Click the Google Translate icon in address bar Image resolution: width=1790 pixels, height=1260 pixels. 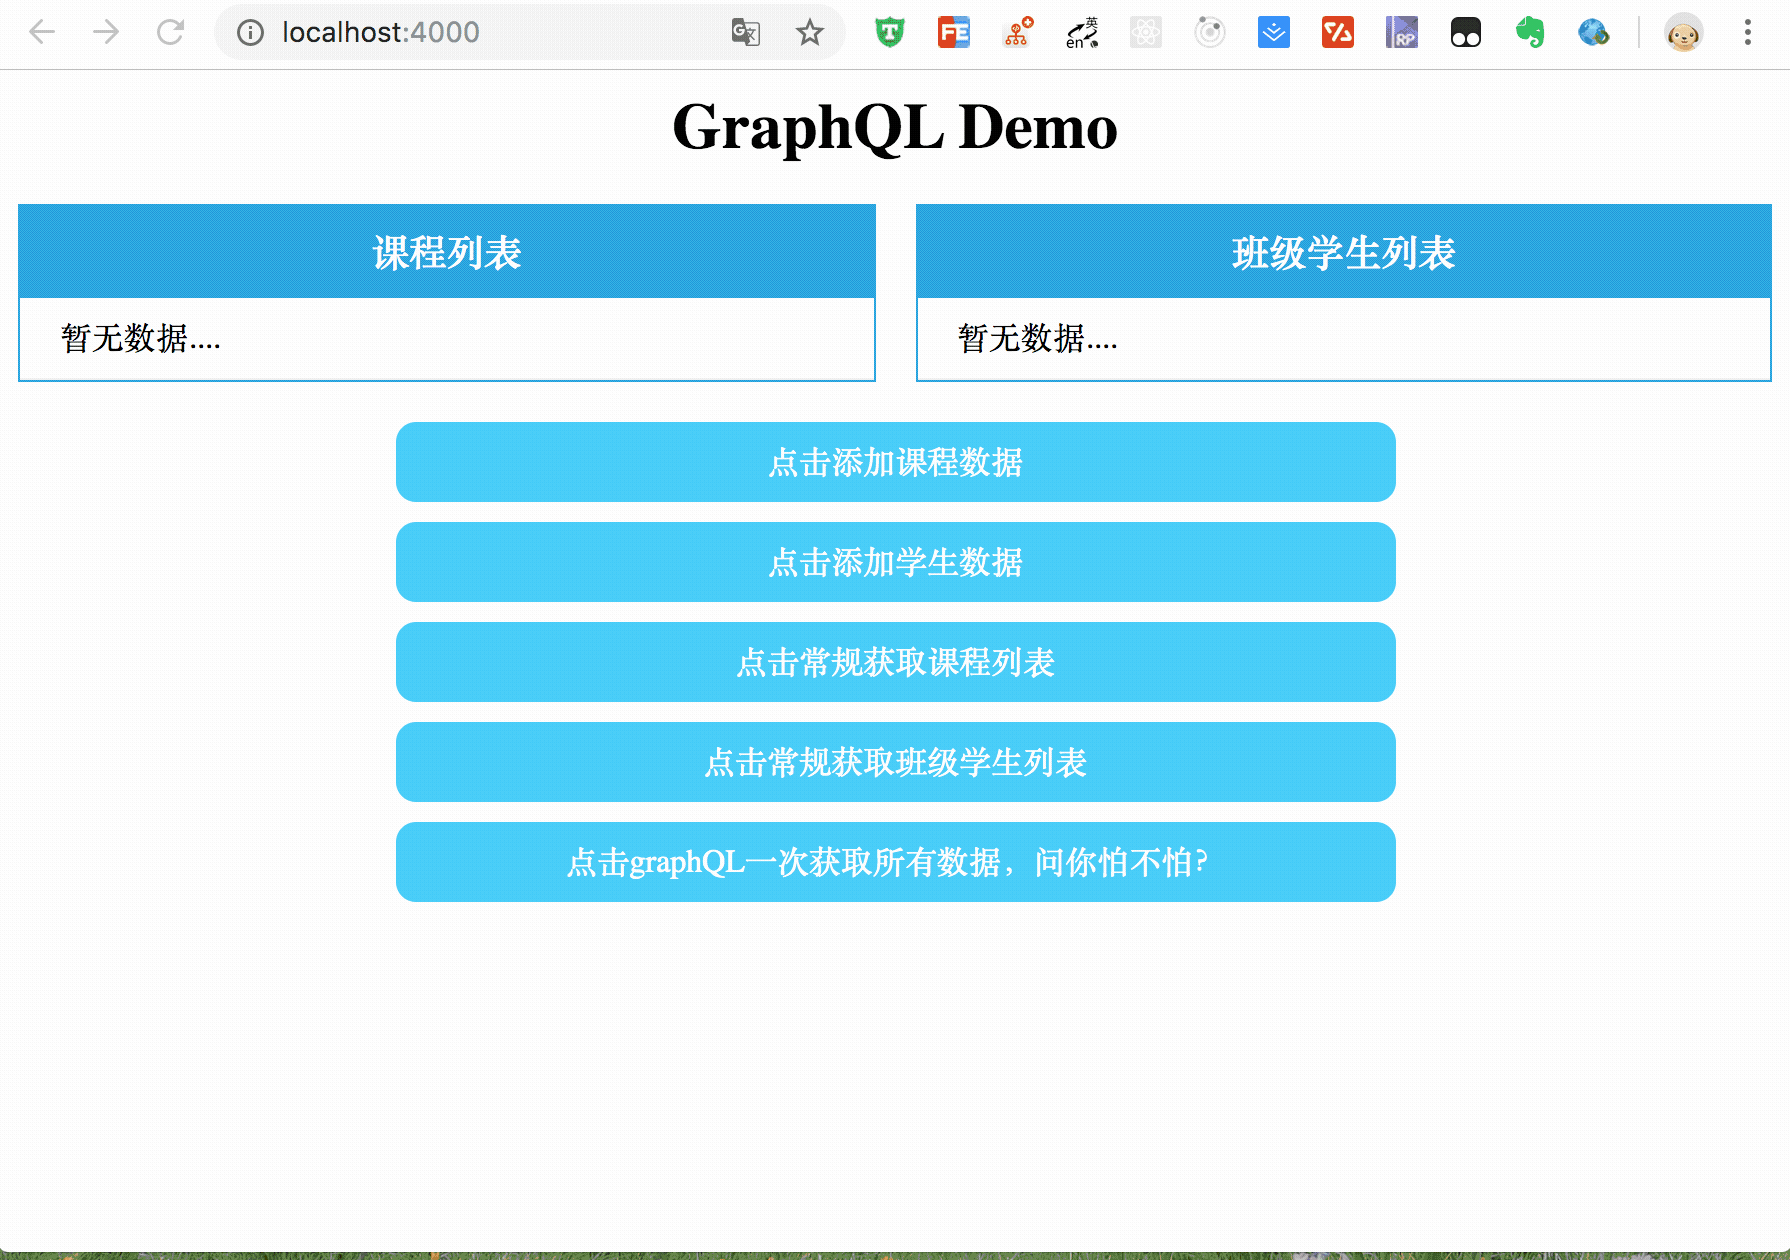[x=746, y=32]
